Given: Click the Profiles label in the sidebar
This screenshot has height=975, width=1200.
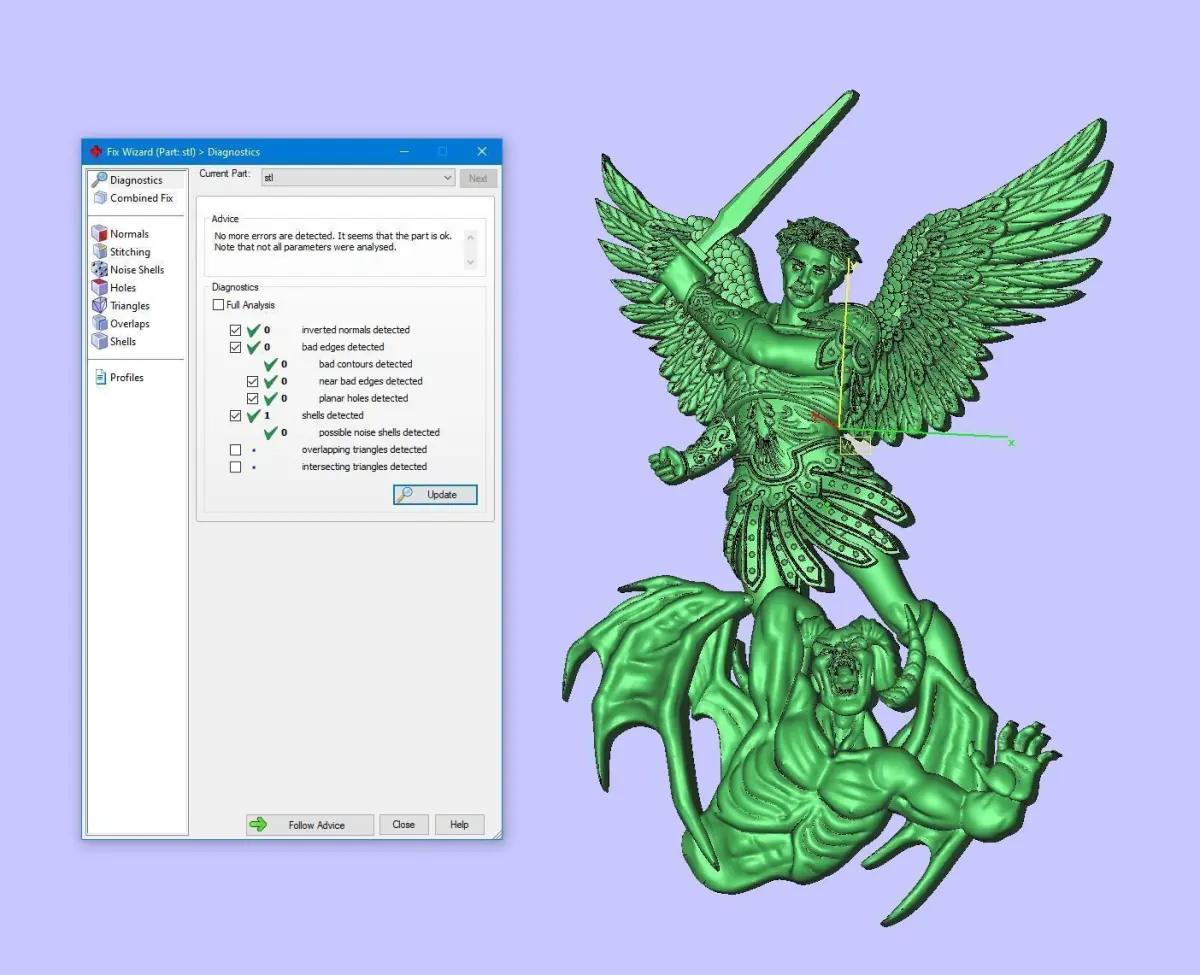Looking at the screenshot, I should (127, 377).
